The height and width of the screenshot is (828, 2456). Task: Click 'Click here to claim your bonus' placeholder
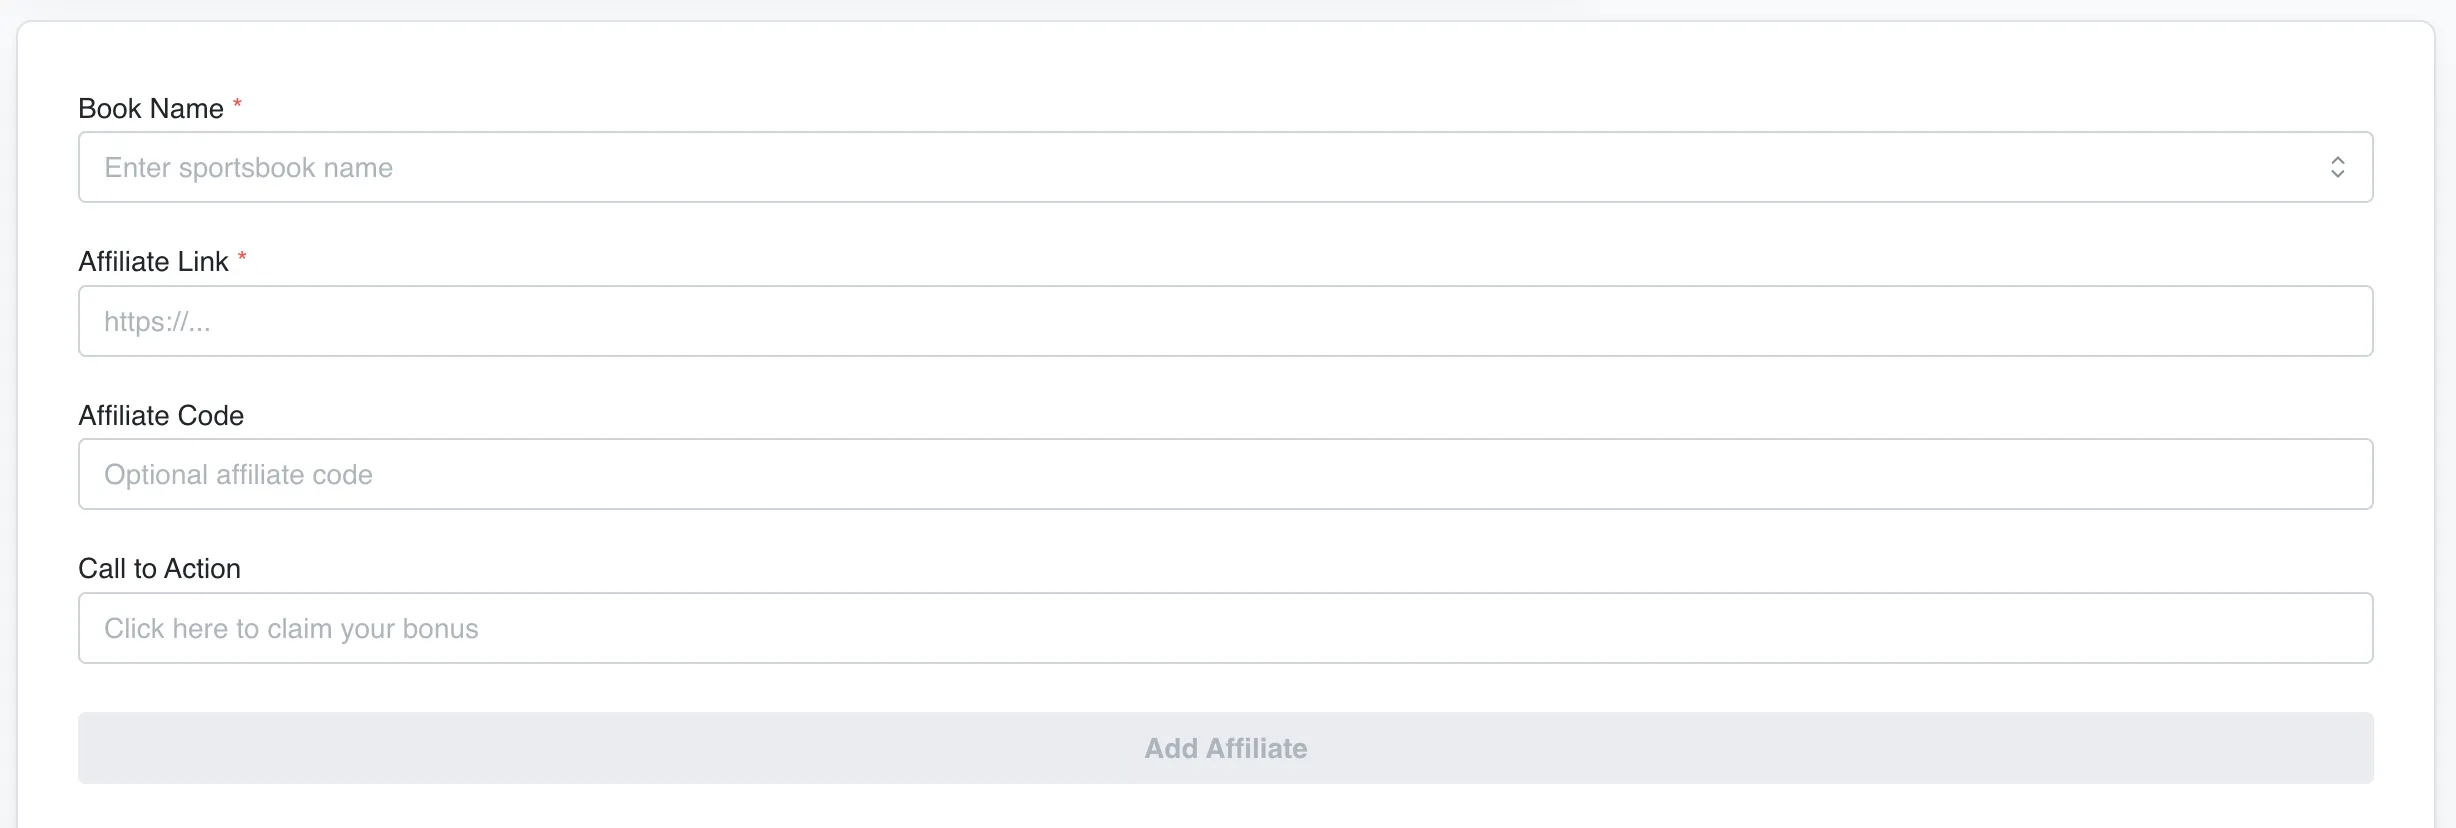291,629
